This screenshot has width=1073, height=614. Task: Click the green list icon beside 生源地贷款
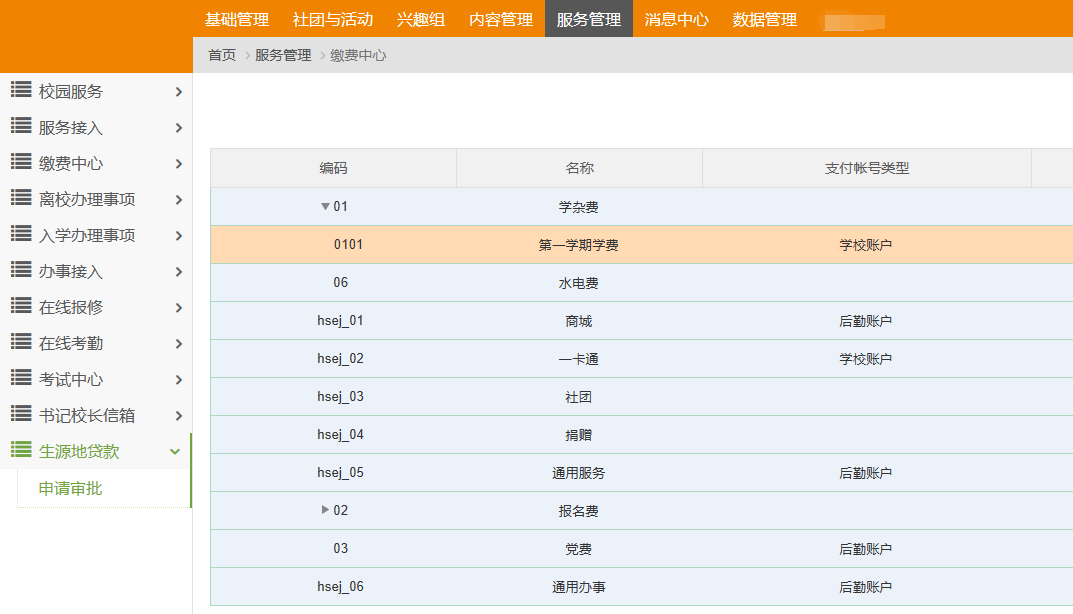pyautogui.click(x=21, y=450)
